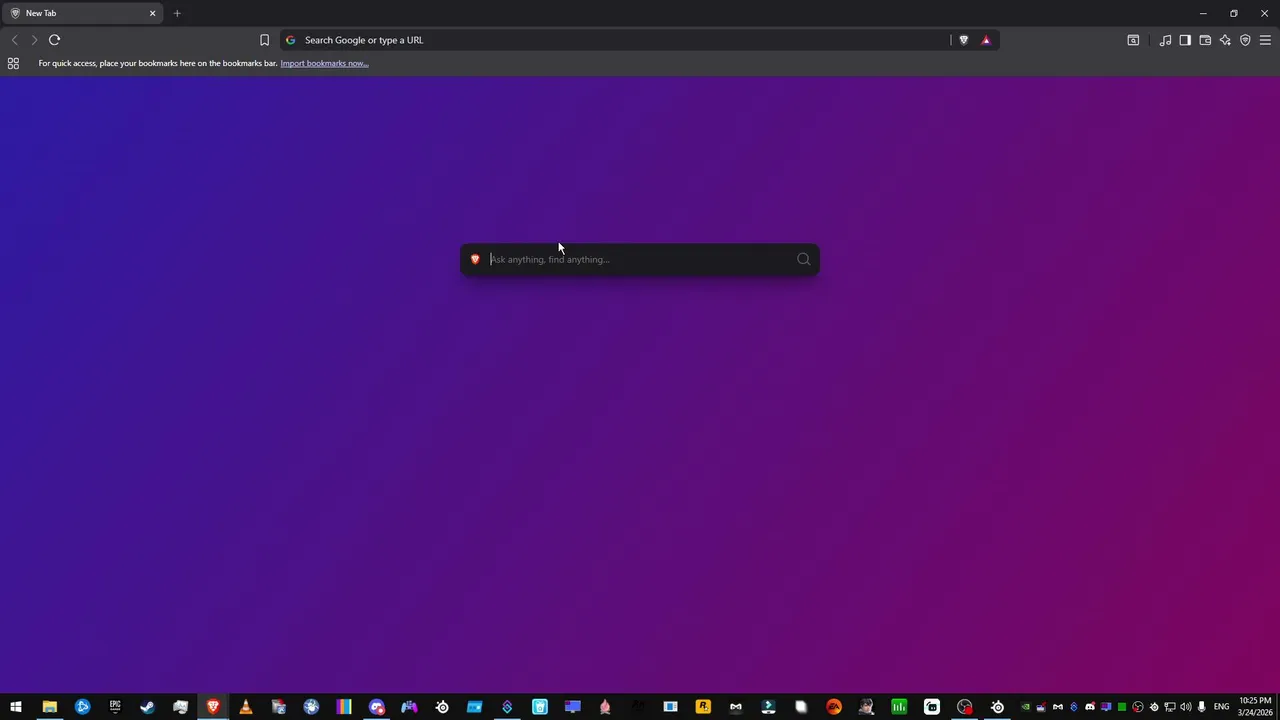Screen dimensions: 1280x720
Task: Reload the current page
Action: coord(54,40)
